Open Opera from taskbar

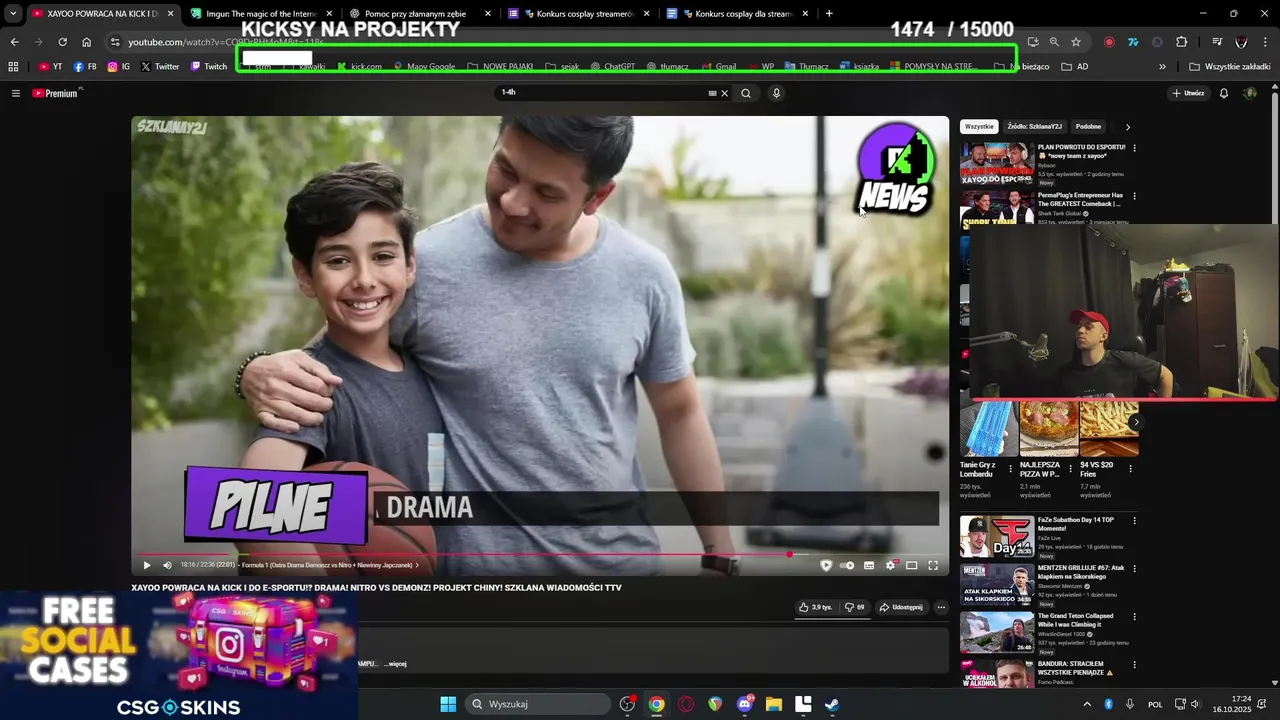[686, 704]
